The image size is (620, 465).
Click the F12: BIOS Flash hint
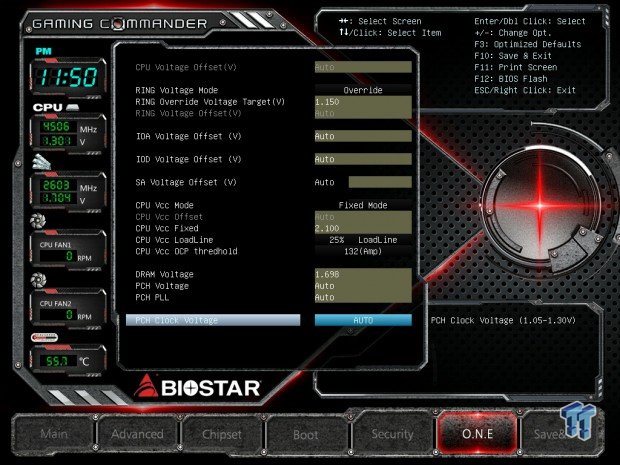(x=511, y=79)
